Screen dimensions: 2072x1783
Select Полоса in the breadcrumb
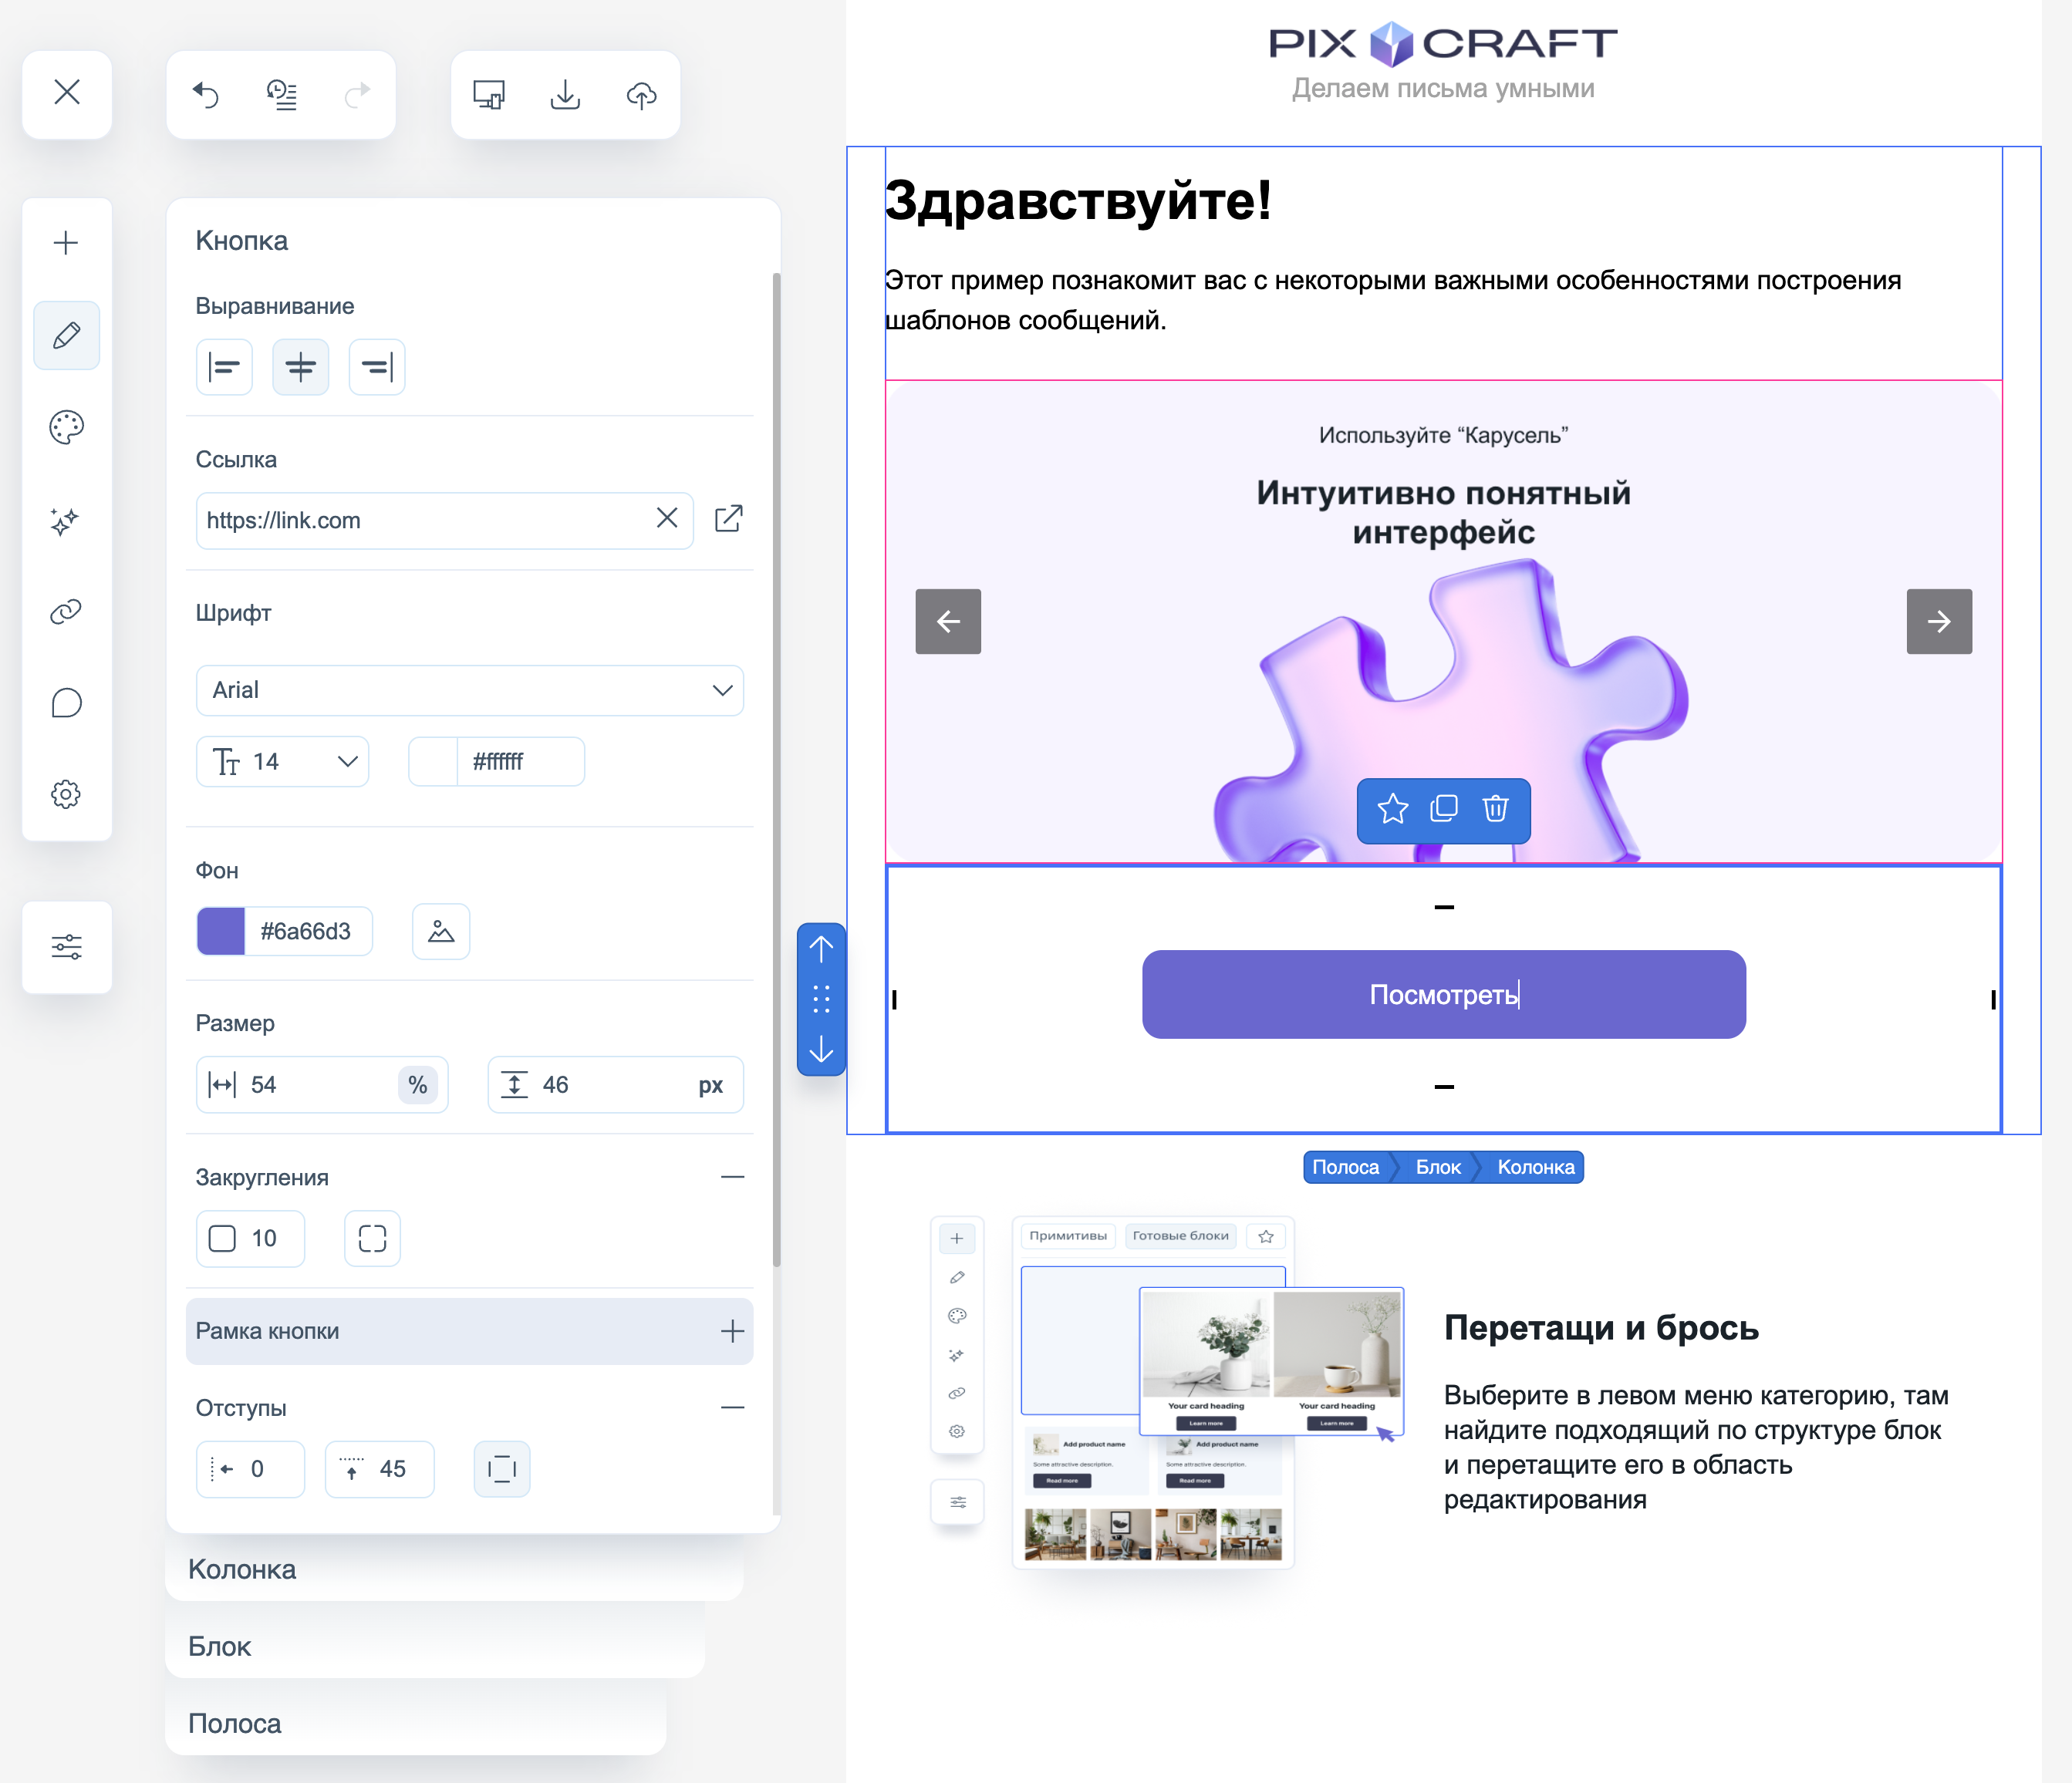(x=1345, y=1167)
